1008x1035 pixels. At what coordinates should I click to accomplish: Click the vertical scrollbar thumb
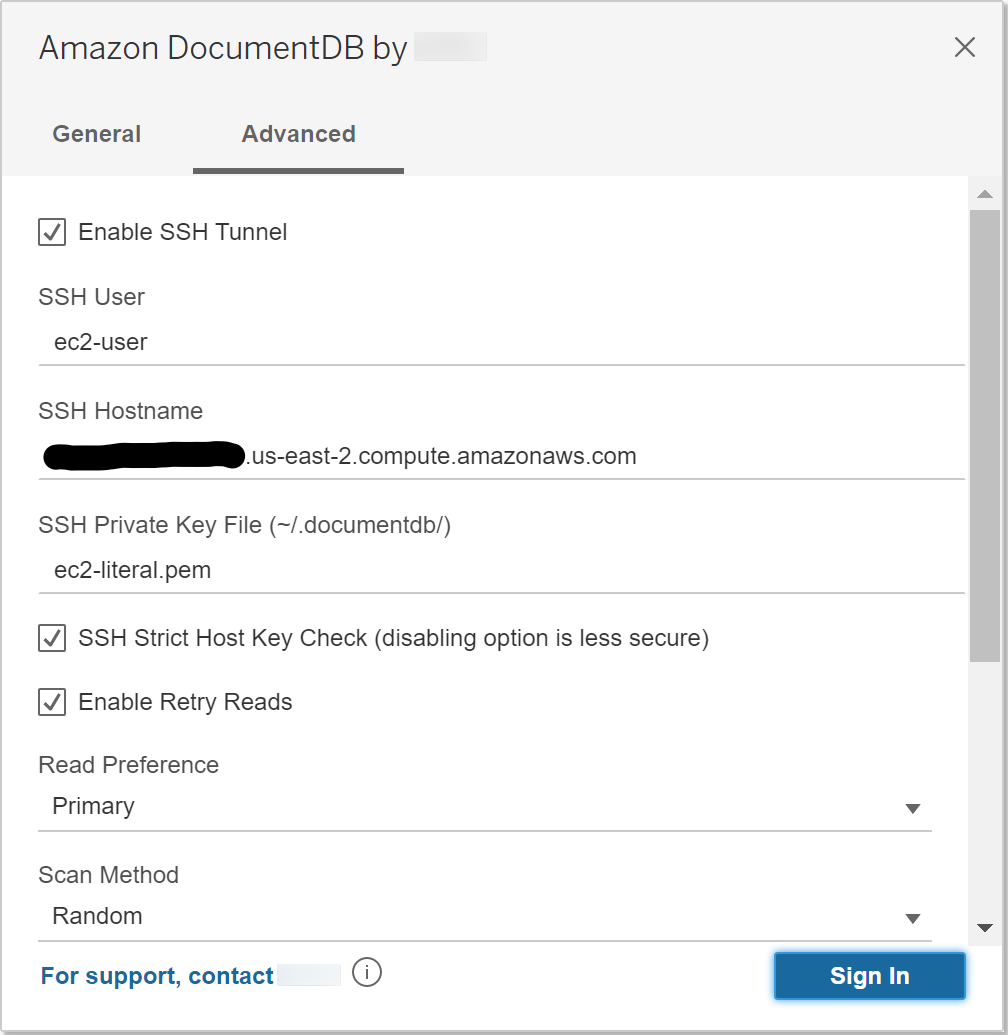984,435
